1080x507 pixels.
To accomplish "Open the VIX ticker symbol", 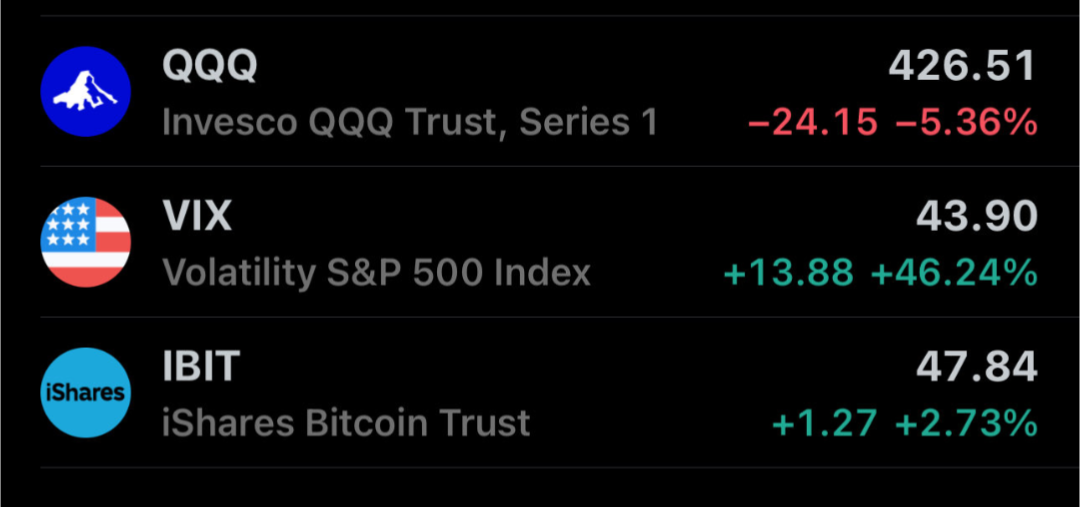I will [197, 216].
